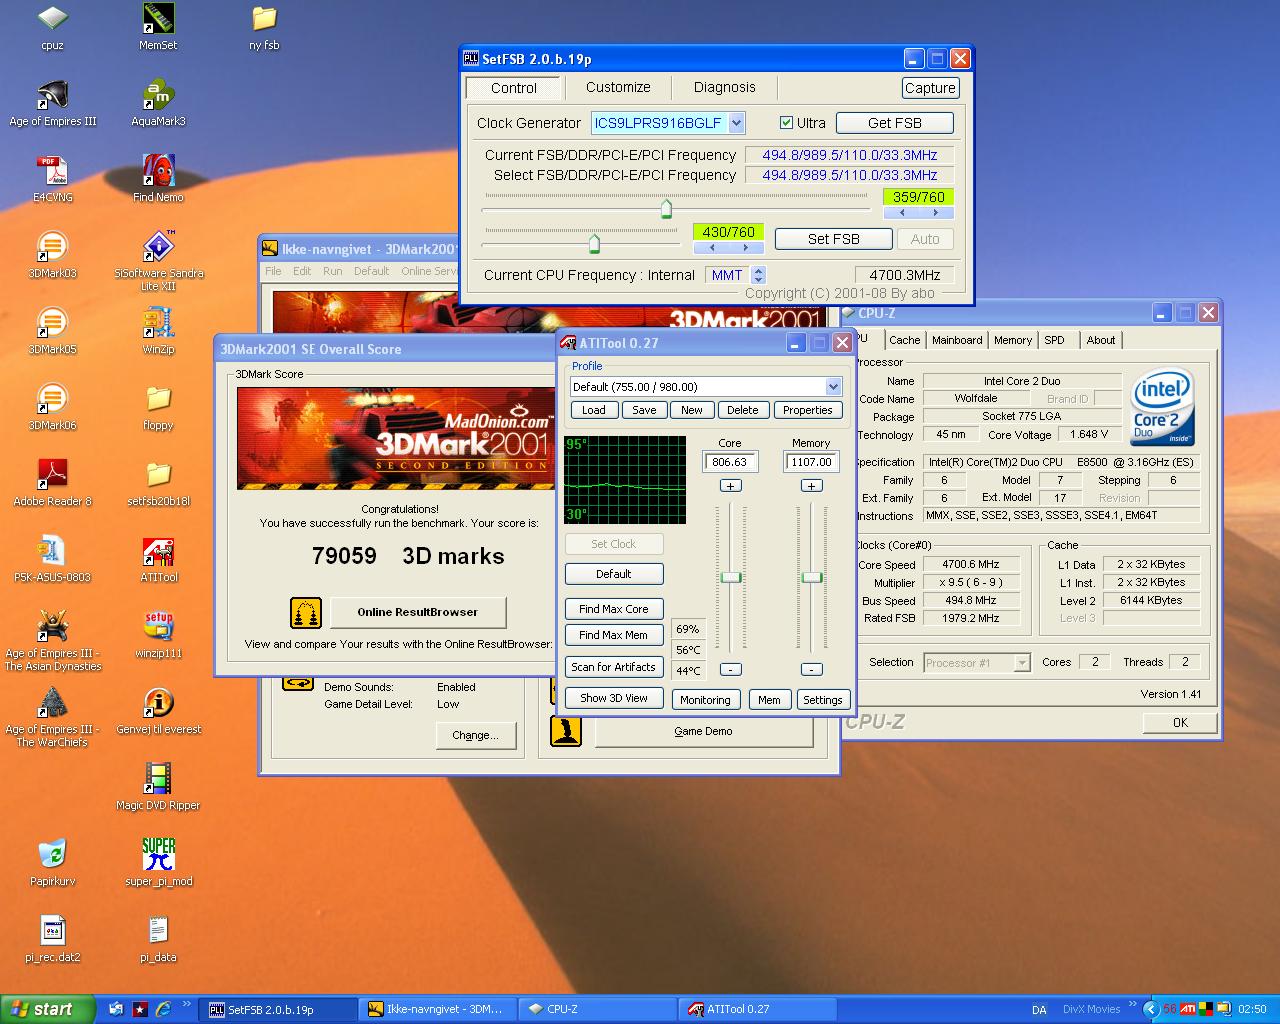Click the Online ResultBrowser icon in 3DMark score
The width and height of the screenshot is (1280, 1024).
[x=306, y=612]
